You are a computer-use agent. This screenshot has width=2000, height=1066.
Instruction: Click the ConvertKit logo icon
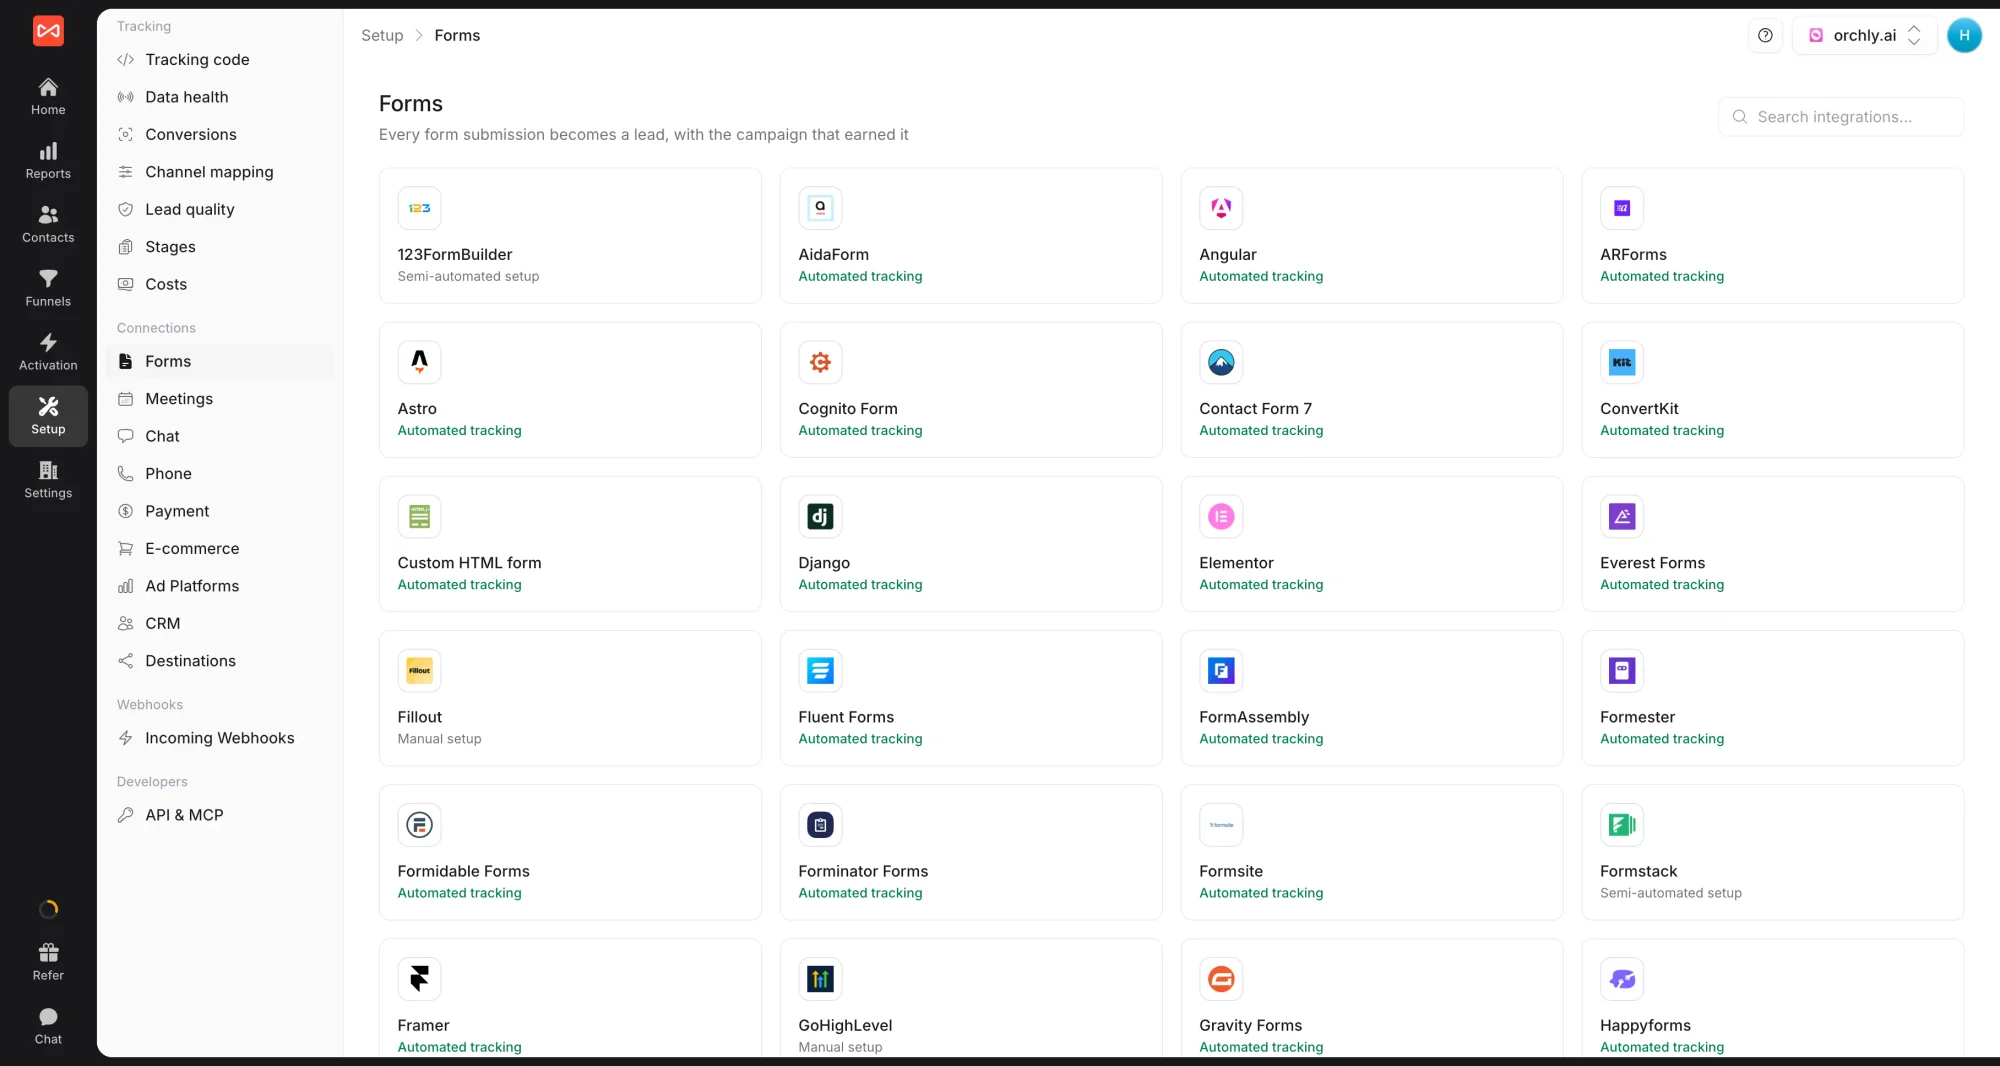[x=1622, y=362]
